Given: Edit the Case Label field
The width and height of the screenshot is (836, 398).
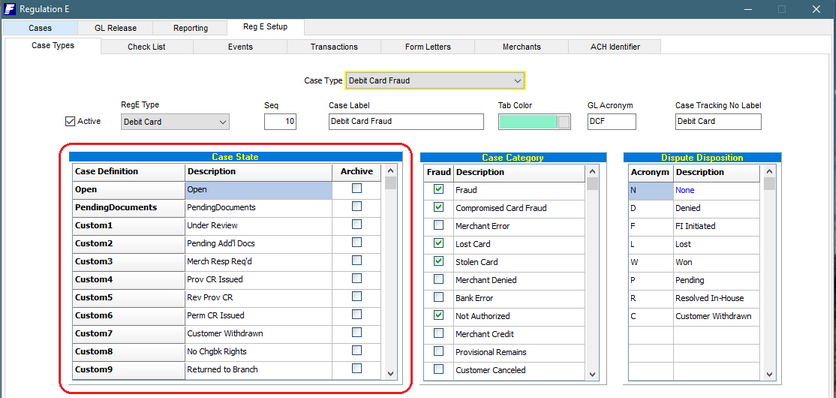Looking at the screenshot, I should [x=406, y=122].
